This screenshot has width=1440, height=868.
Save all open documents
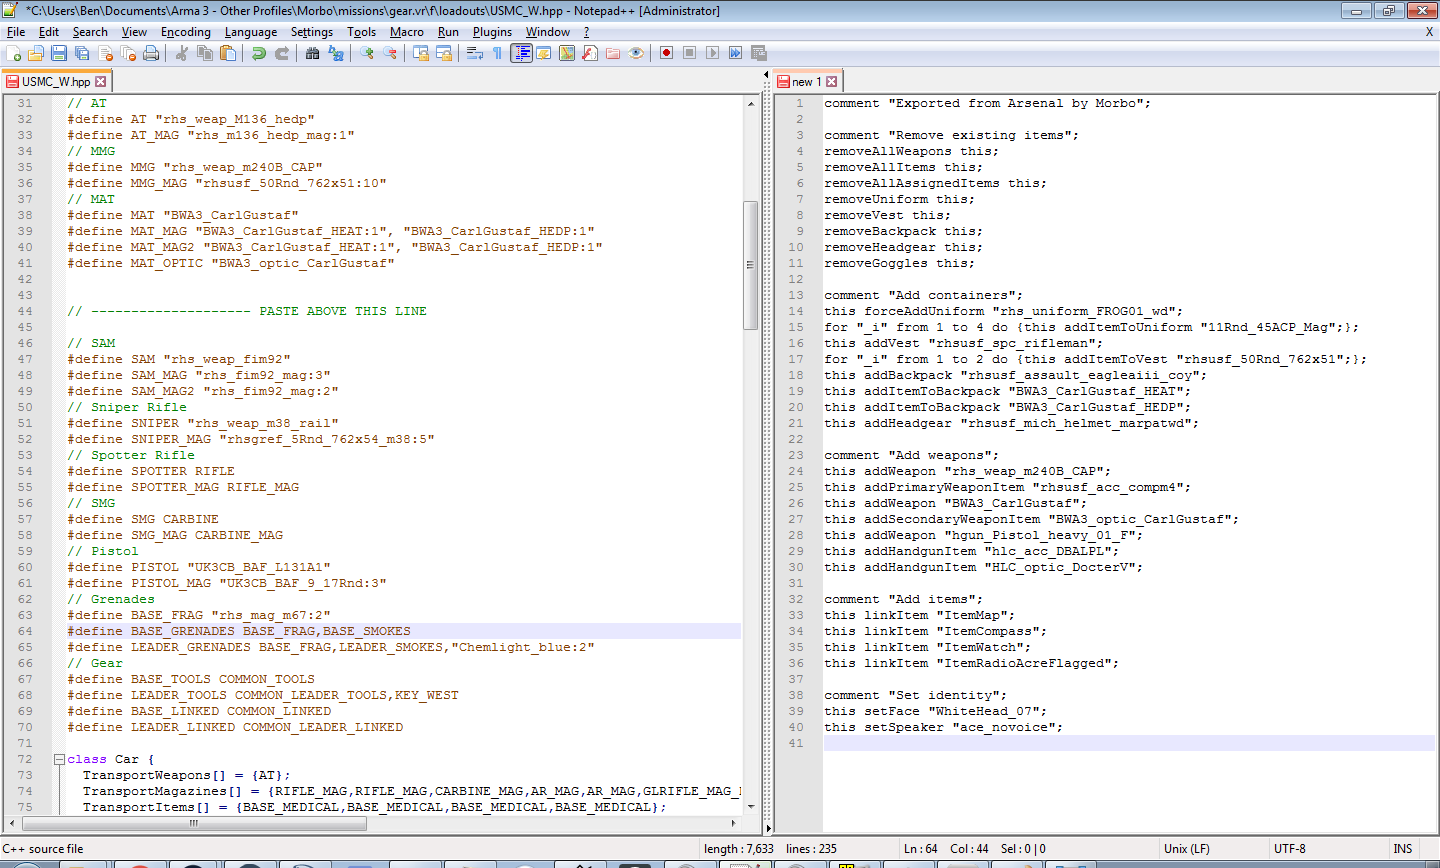81,53
